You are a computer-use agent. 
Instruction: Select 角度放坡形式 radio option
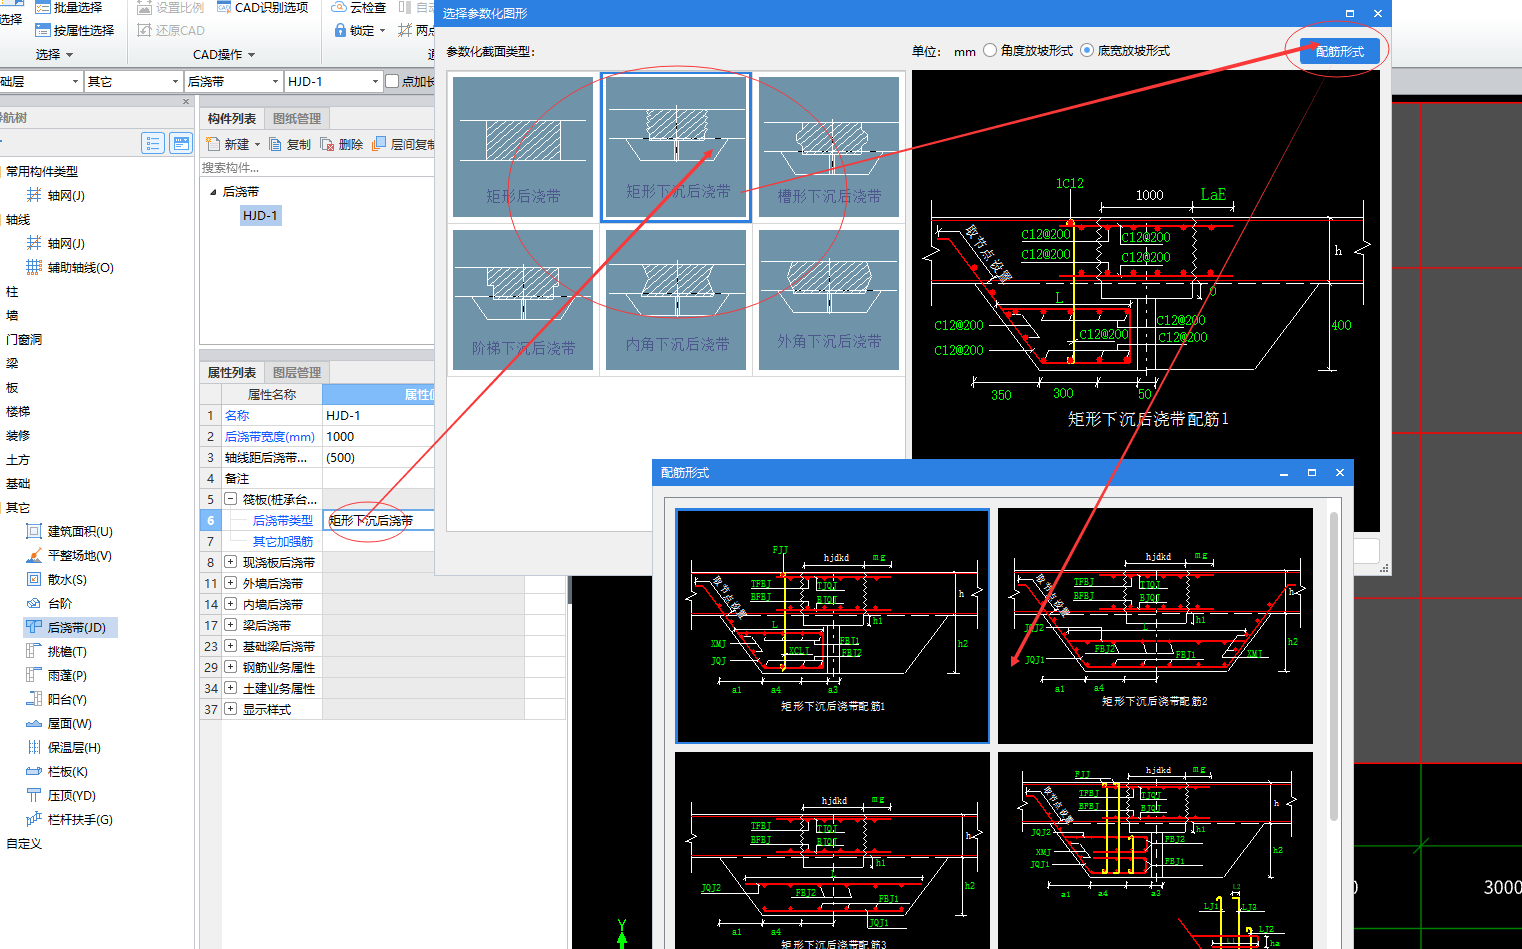(x=990, y=50)
